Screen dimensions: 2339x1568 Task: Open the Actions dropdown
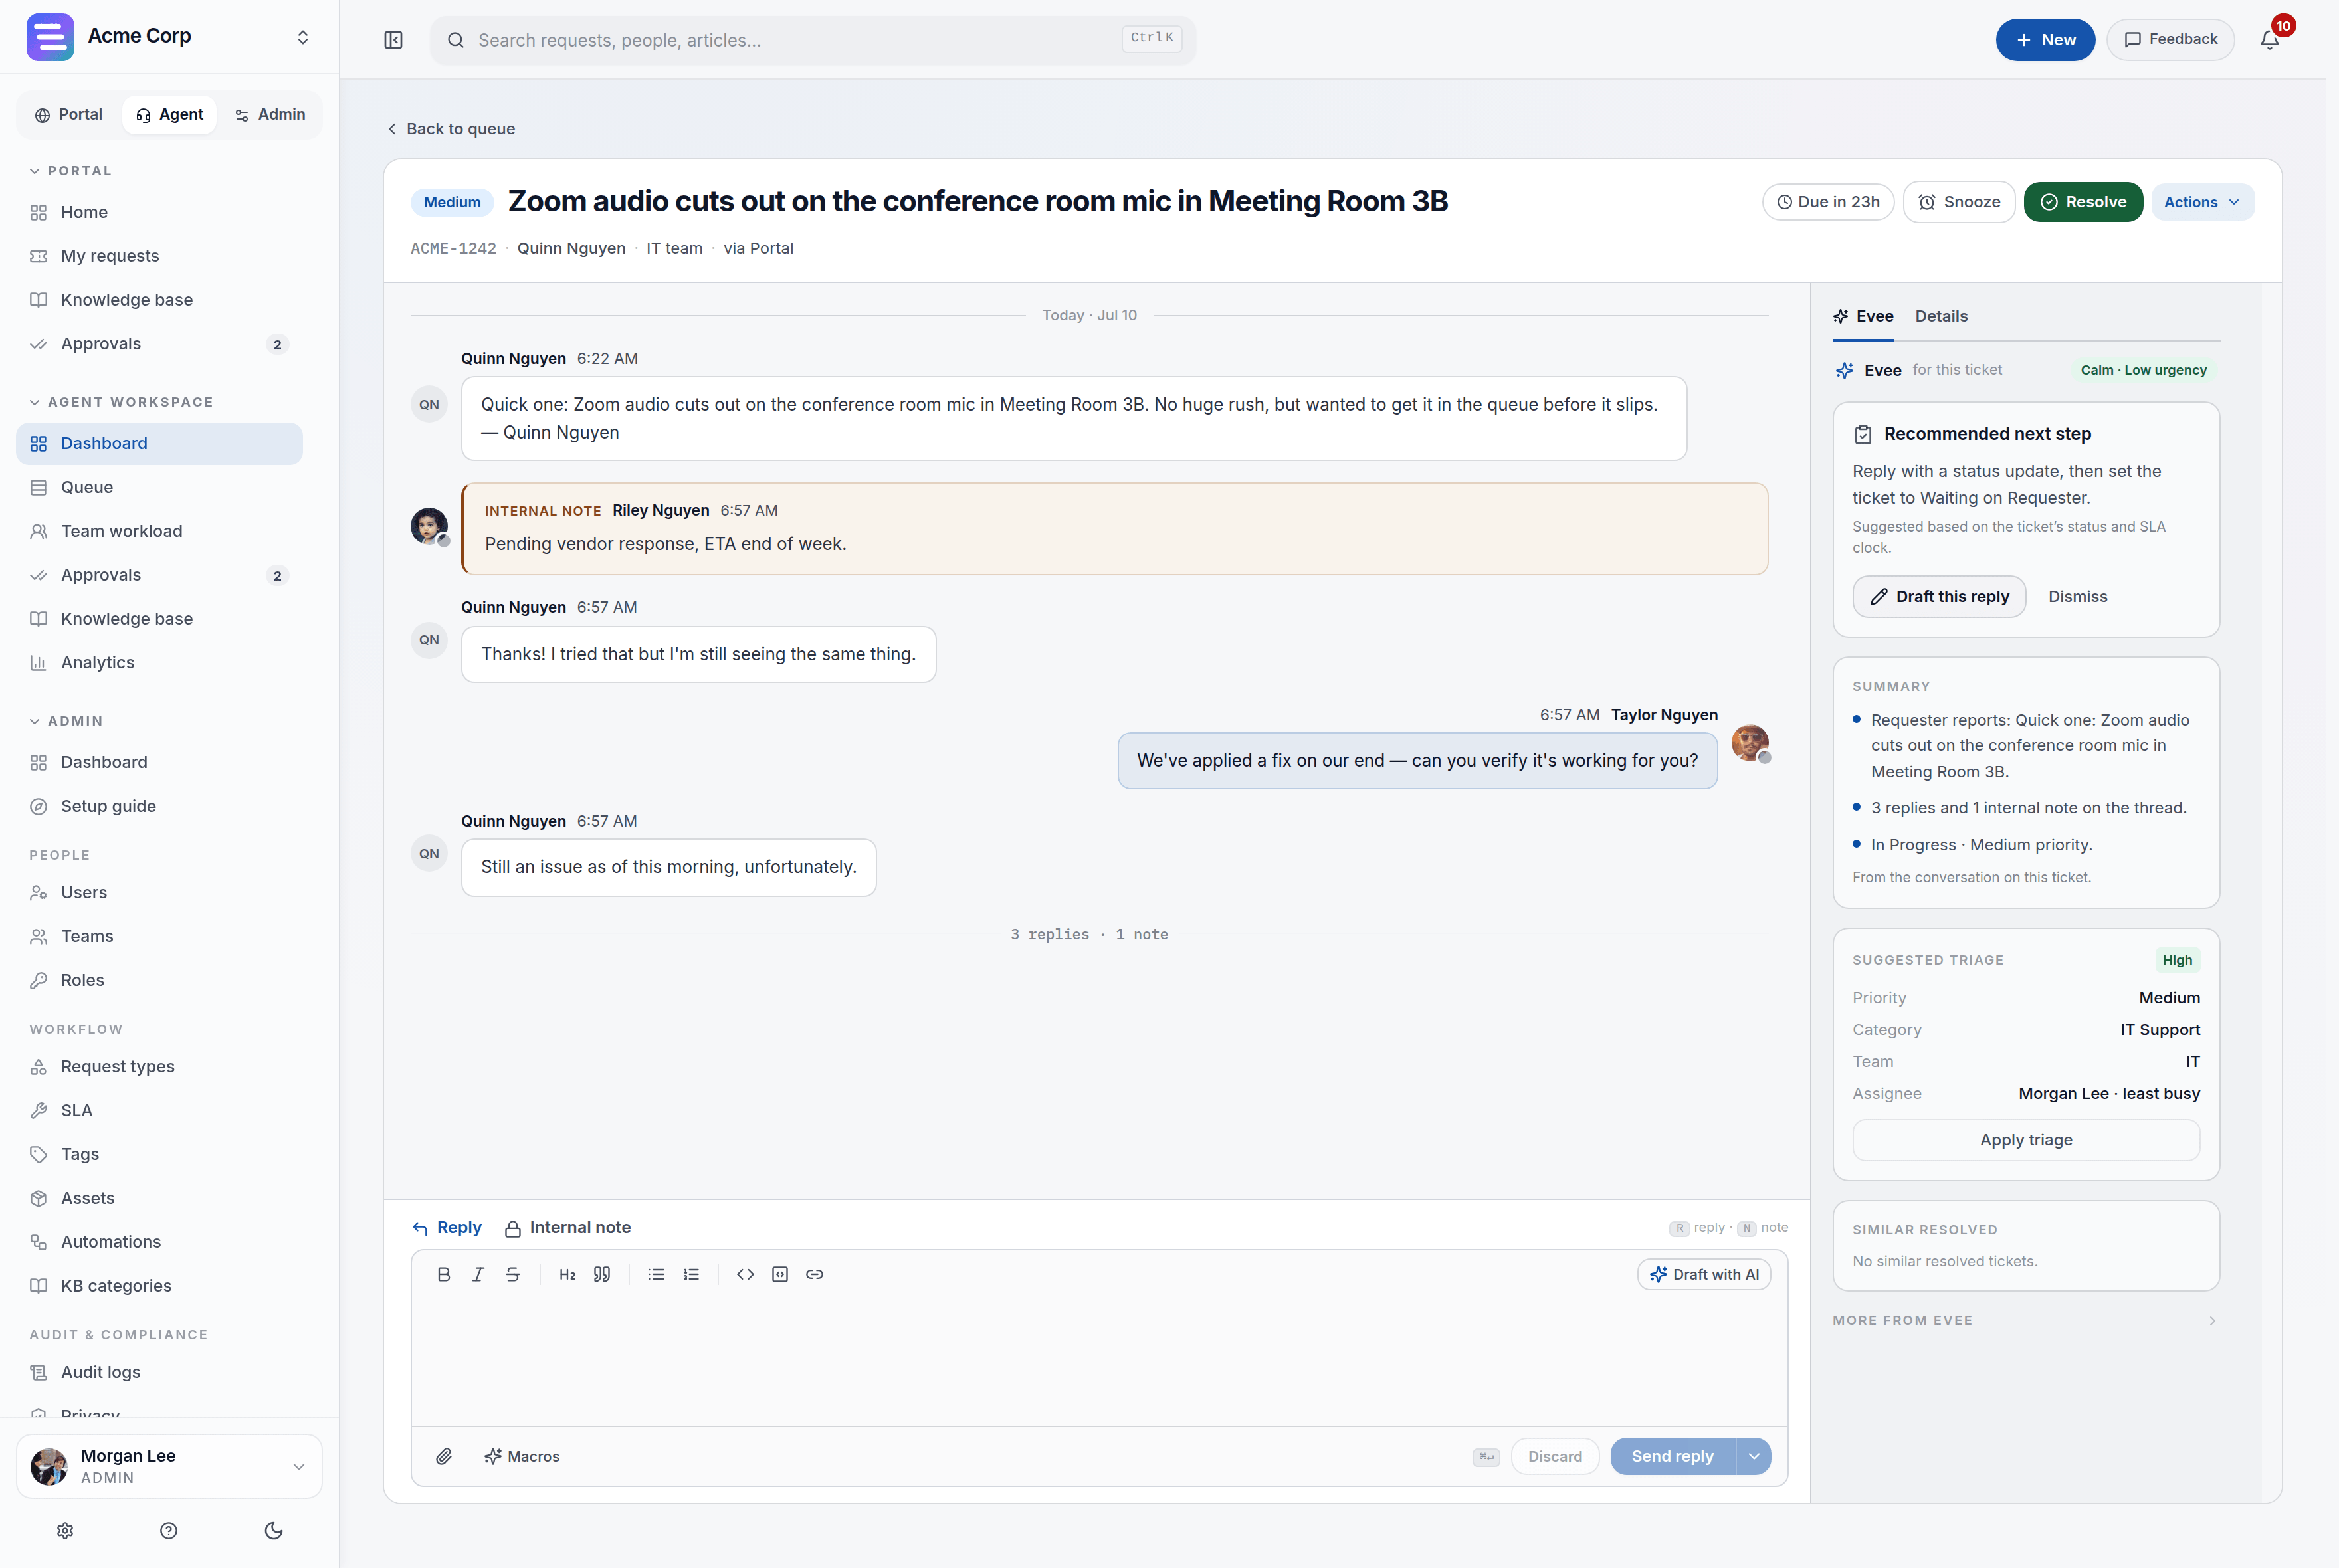2202,202
